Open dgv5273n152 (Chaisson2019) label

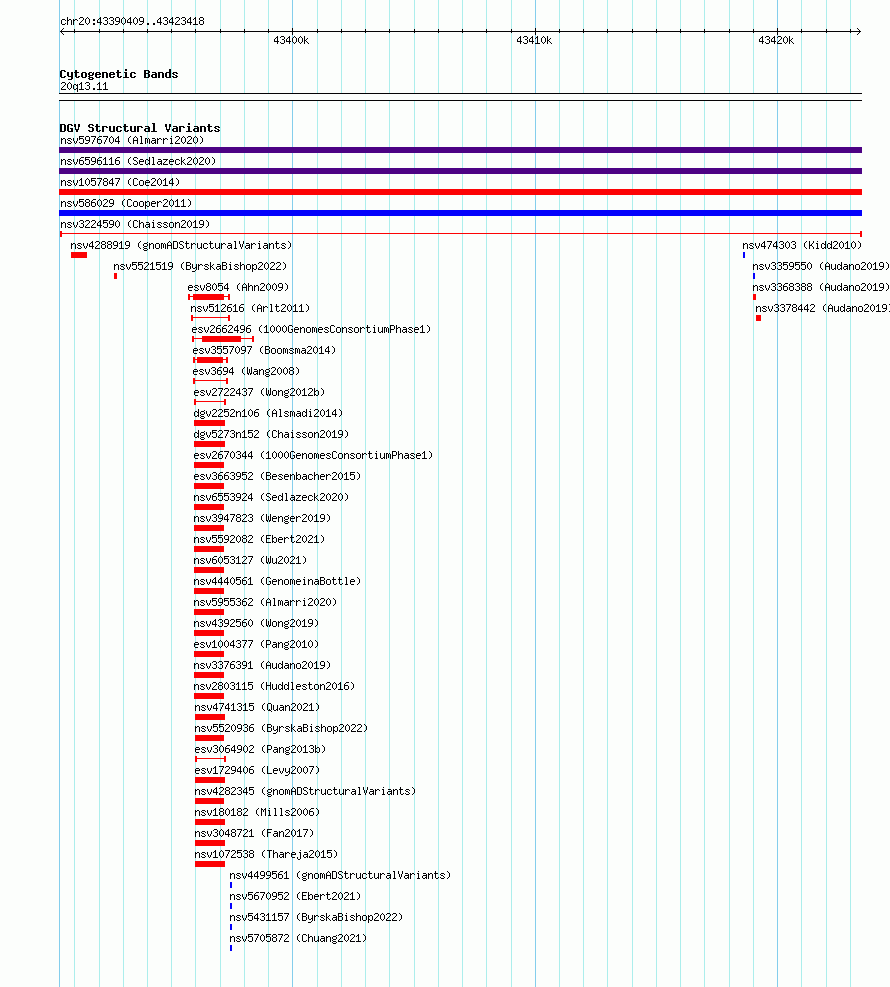click(271, 434)
